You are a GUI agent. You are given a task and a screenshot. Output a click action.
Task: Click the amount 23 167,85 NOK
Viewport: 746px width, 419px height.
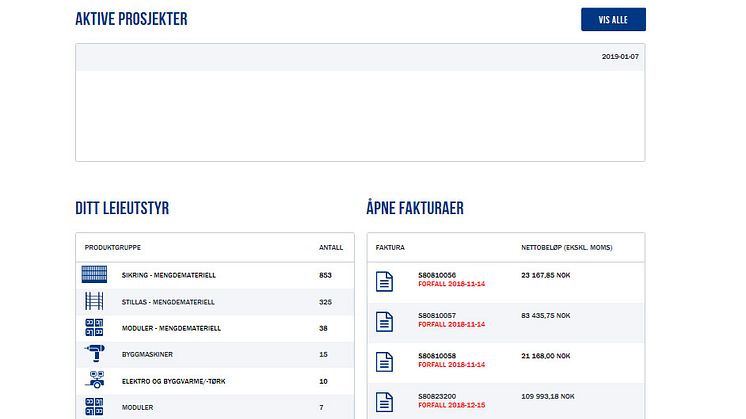[x=546, y=275]
